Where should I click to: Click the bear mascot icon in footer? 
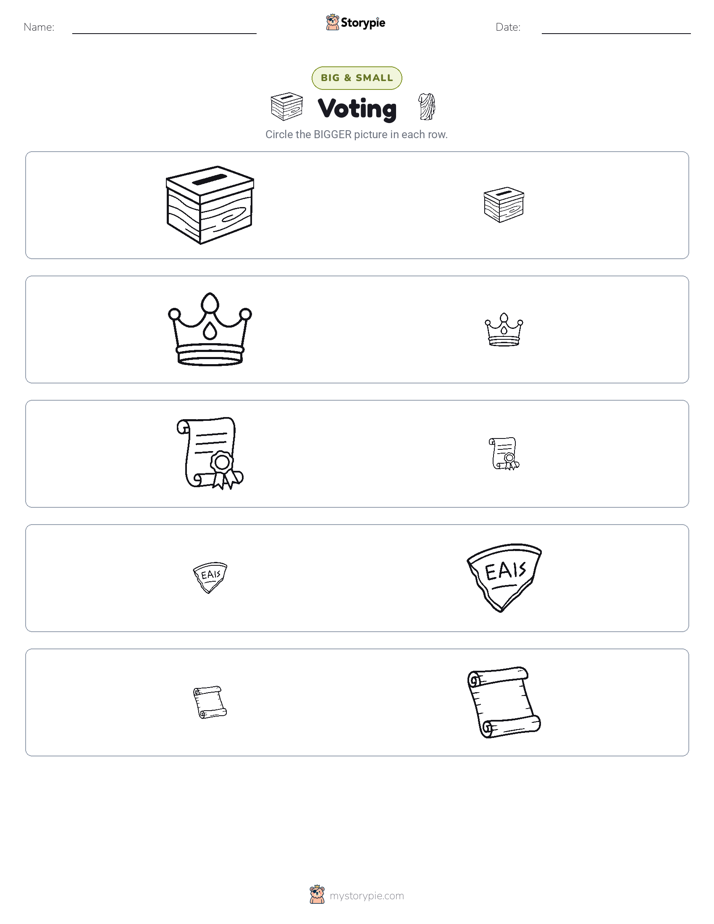(317, 895)
